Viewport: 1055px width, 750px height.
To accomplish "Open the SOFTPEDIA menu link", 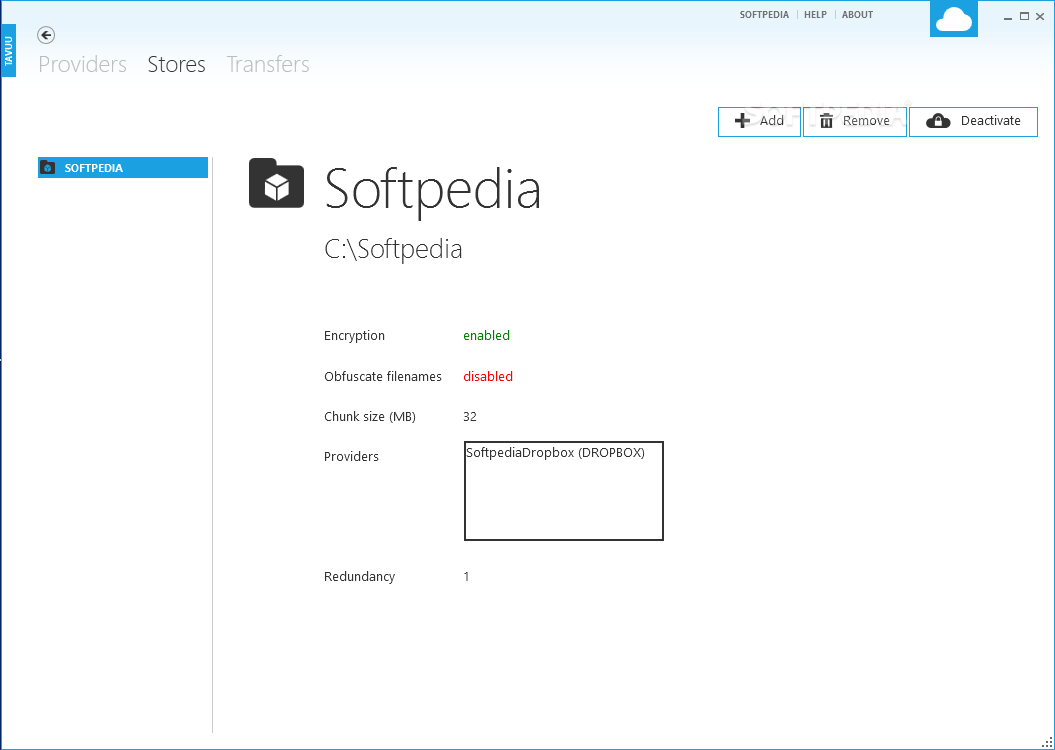I will coord(764,15).
